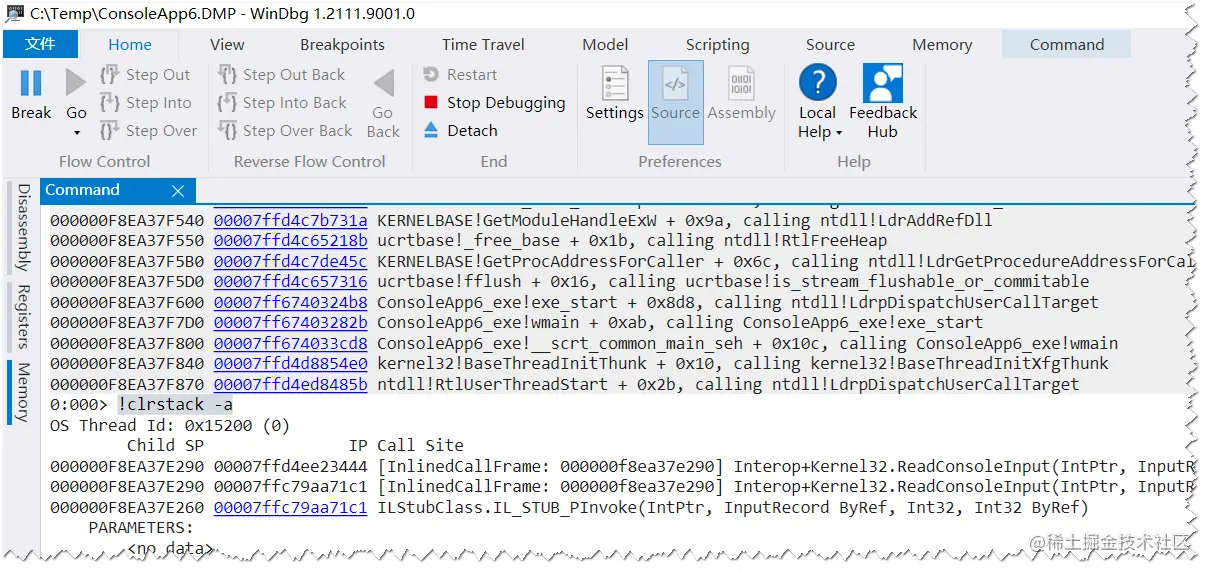Click Stop Debugging
This screenshot has height=570, width=1207.
coord(494,103)
